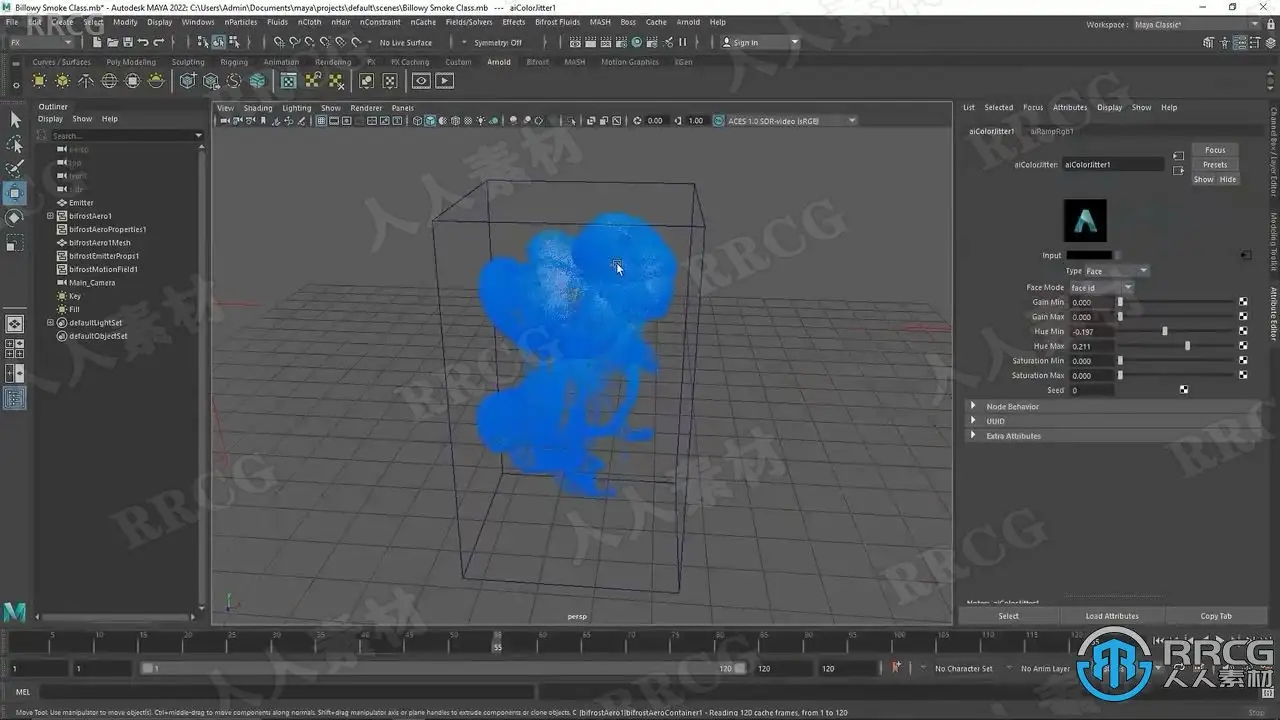The image size is (1280, 720).
Task: Click the Redo arrow icon
Action: 159,42
